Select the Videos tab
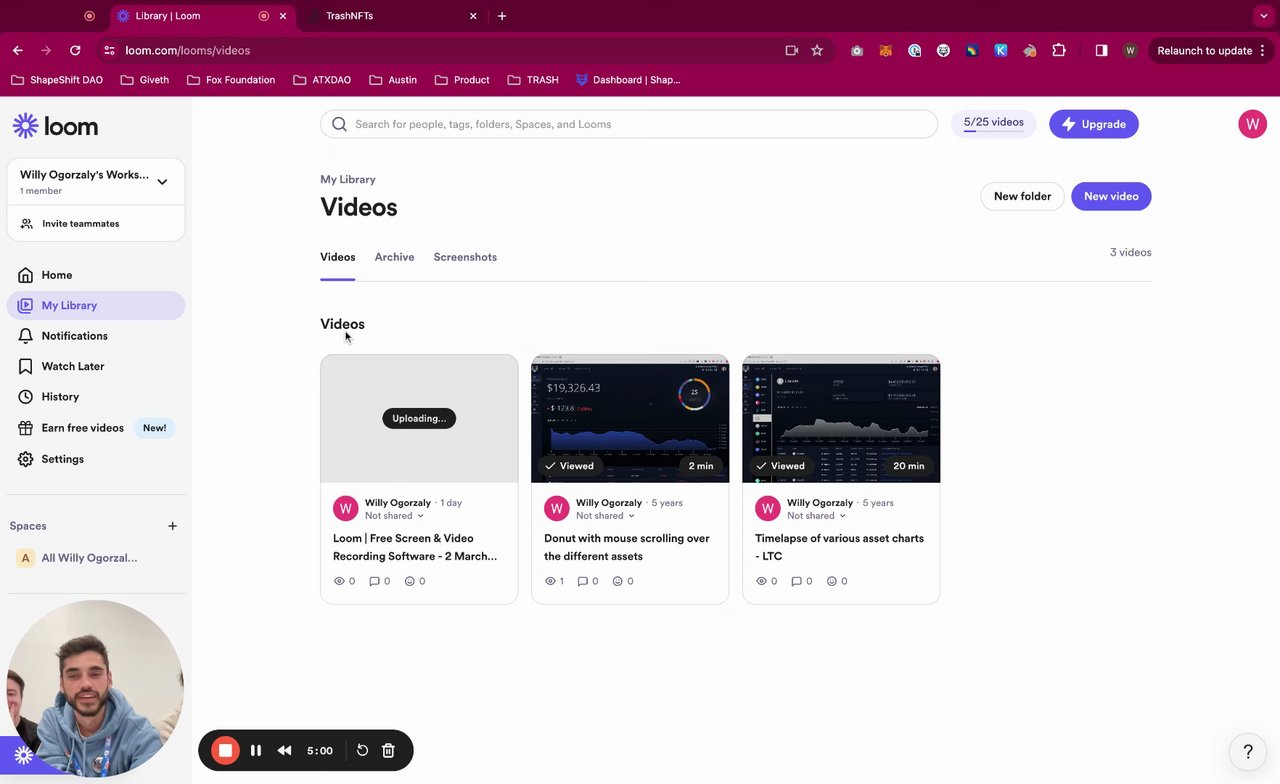 pyautogui.click(x=337, y=257)
